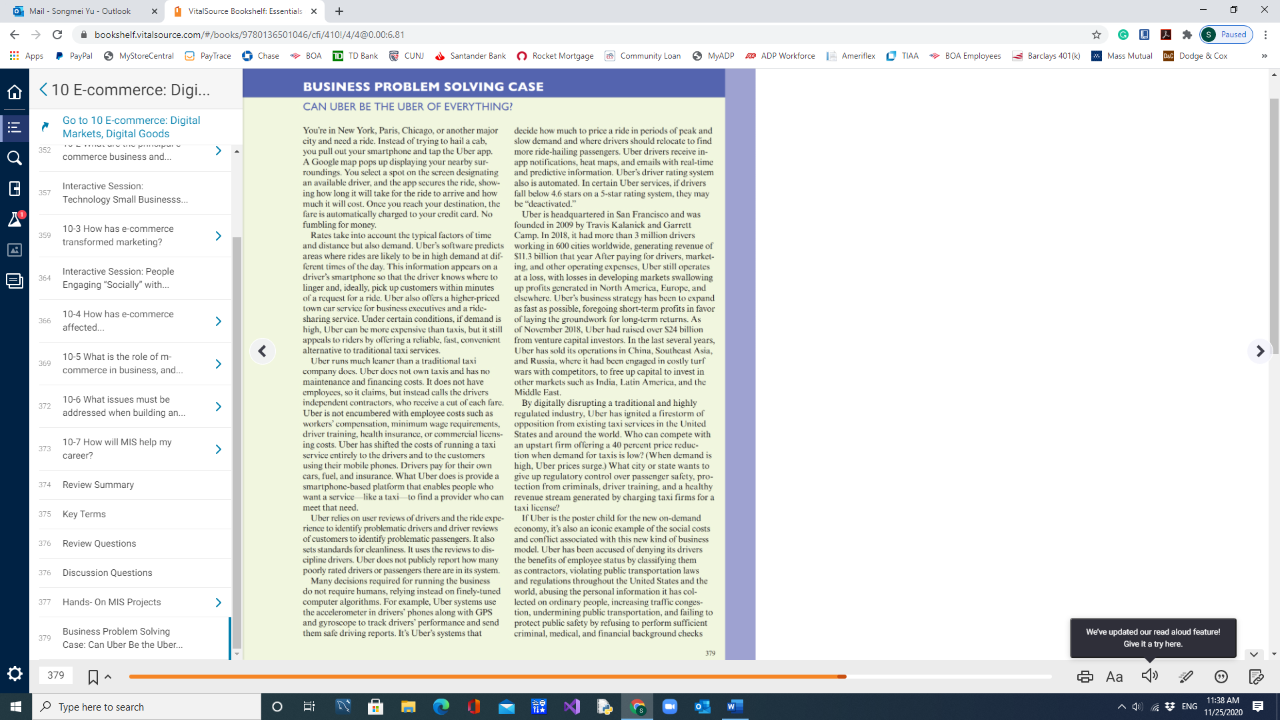Viewport: 1280px width, 720px height.
Task: Go back with the chapter title arrow
Action: 43,90
